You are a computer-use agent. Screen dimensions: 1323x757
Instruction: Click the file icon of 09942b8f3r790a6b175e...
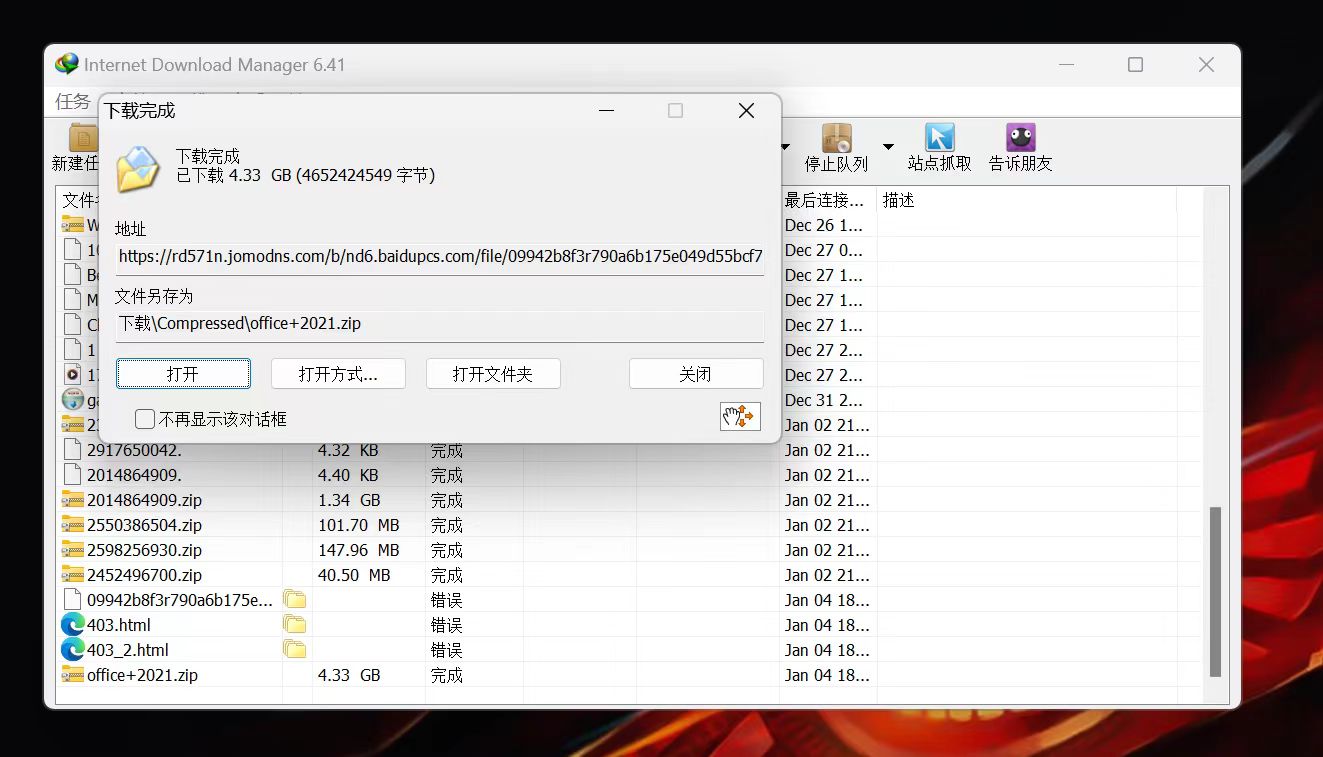coord(72,600)
